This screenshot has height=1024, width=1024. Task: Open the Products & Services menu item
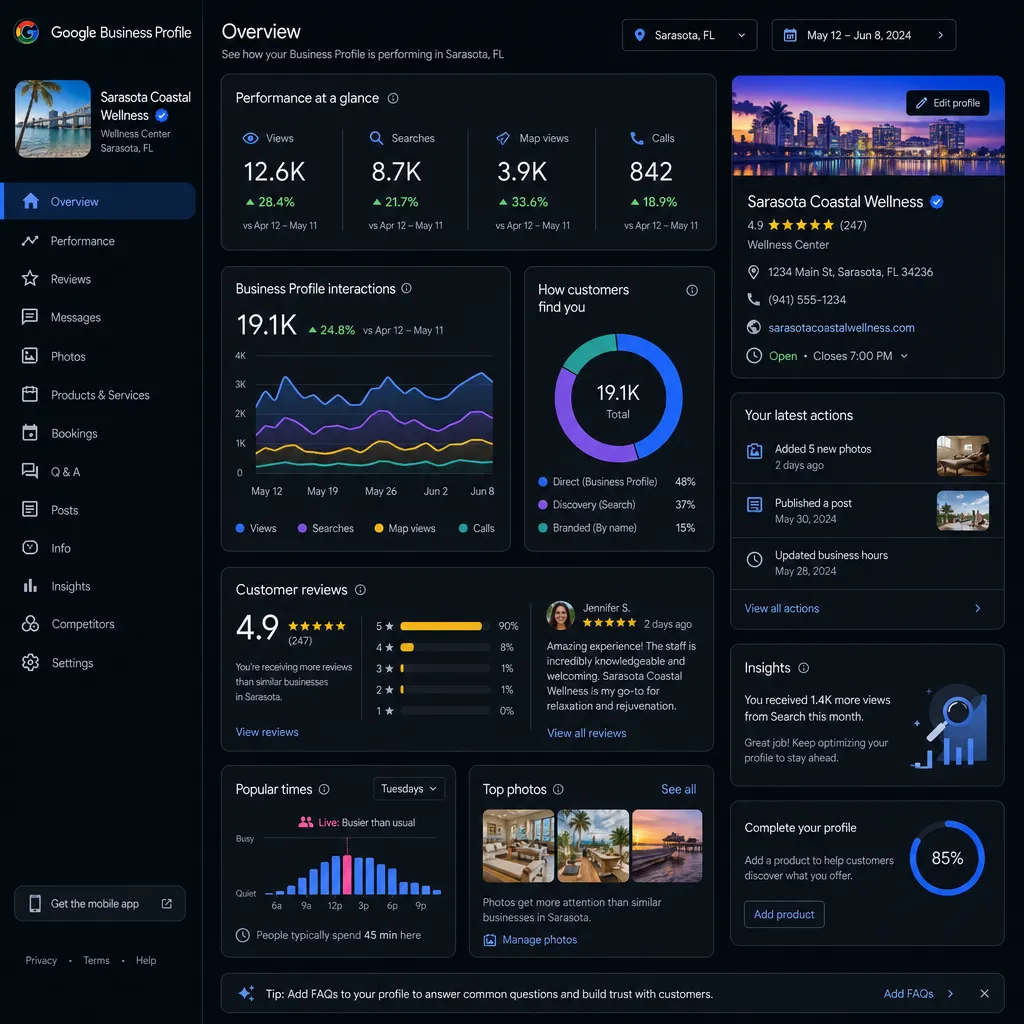pyautogui.click(x=101, y=394)
